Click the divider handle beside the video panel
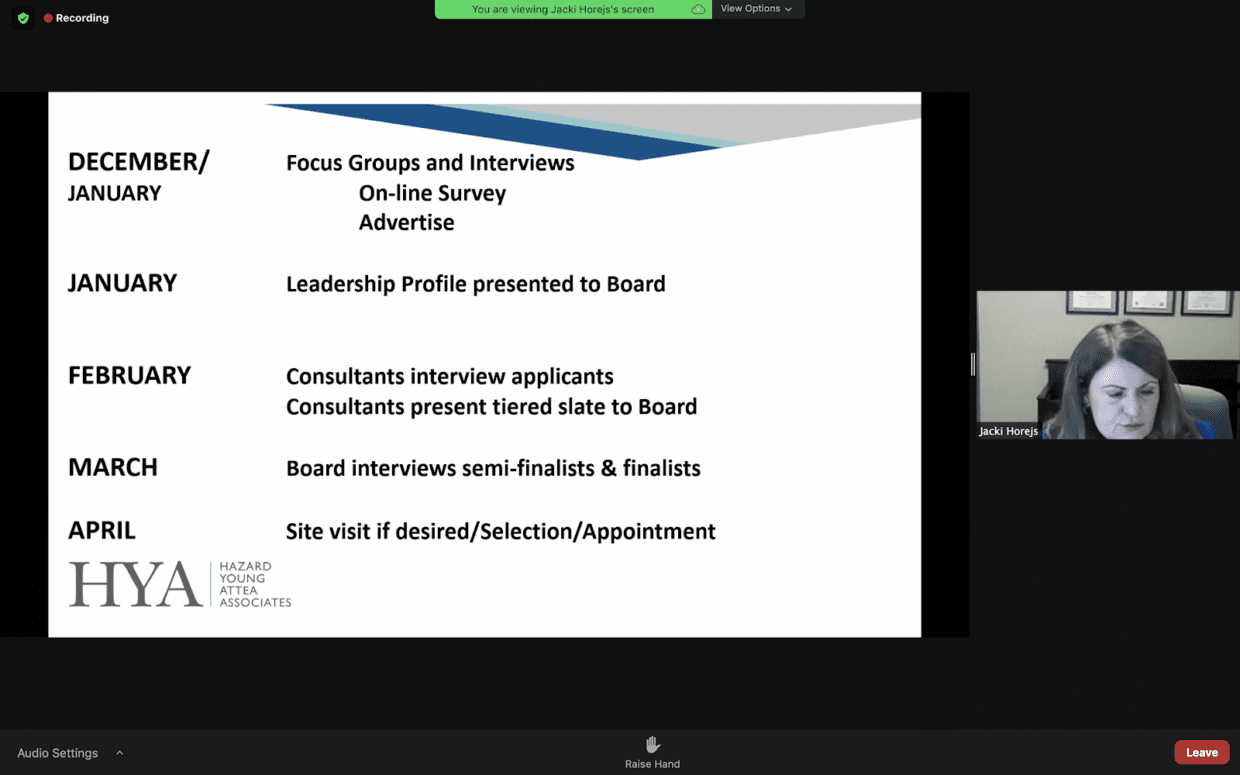 [x=972, y=364]
